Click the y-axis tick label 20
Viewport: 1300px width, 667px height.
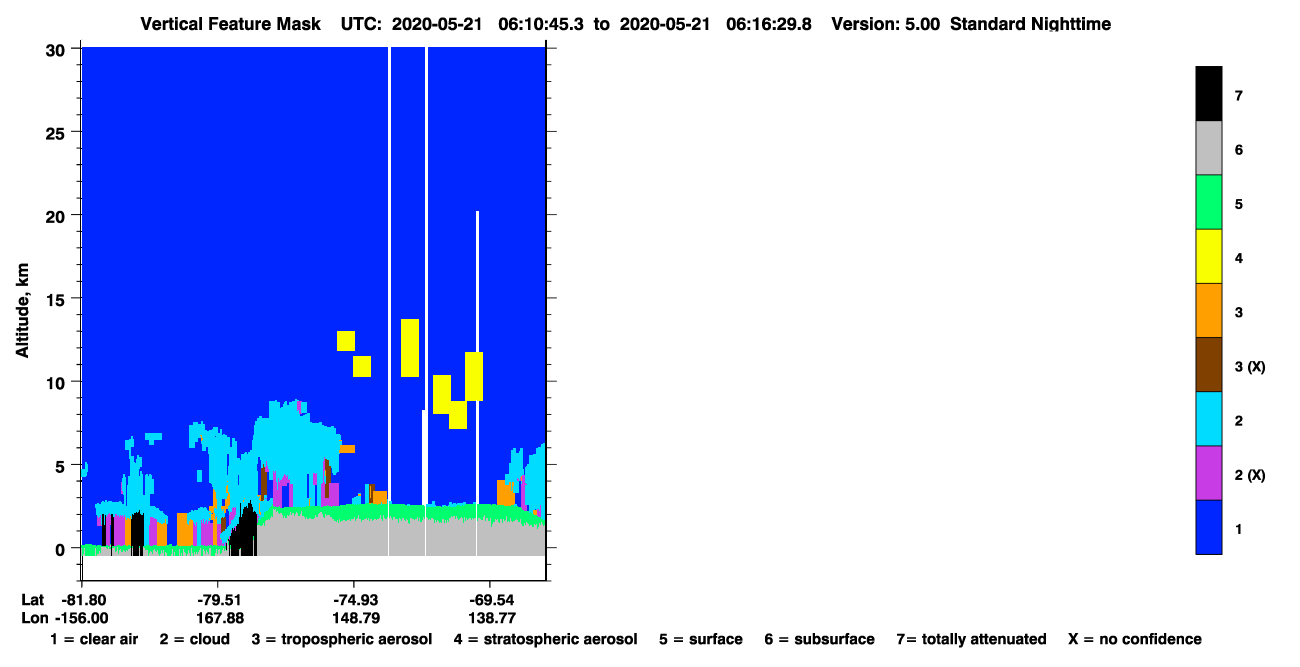57,216
